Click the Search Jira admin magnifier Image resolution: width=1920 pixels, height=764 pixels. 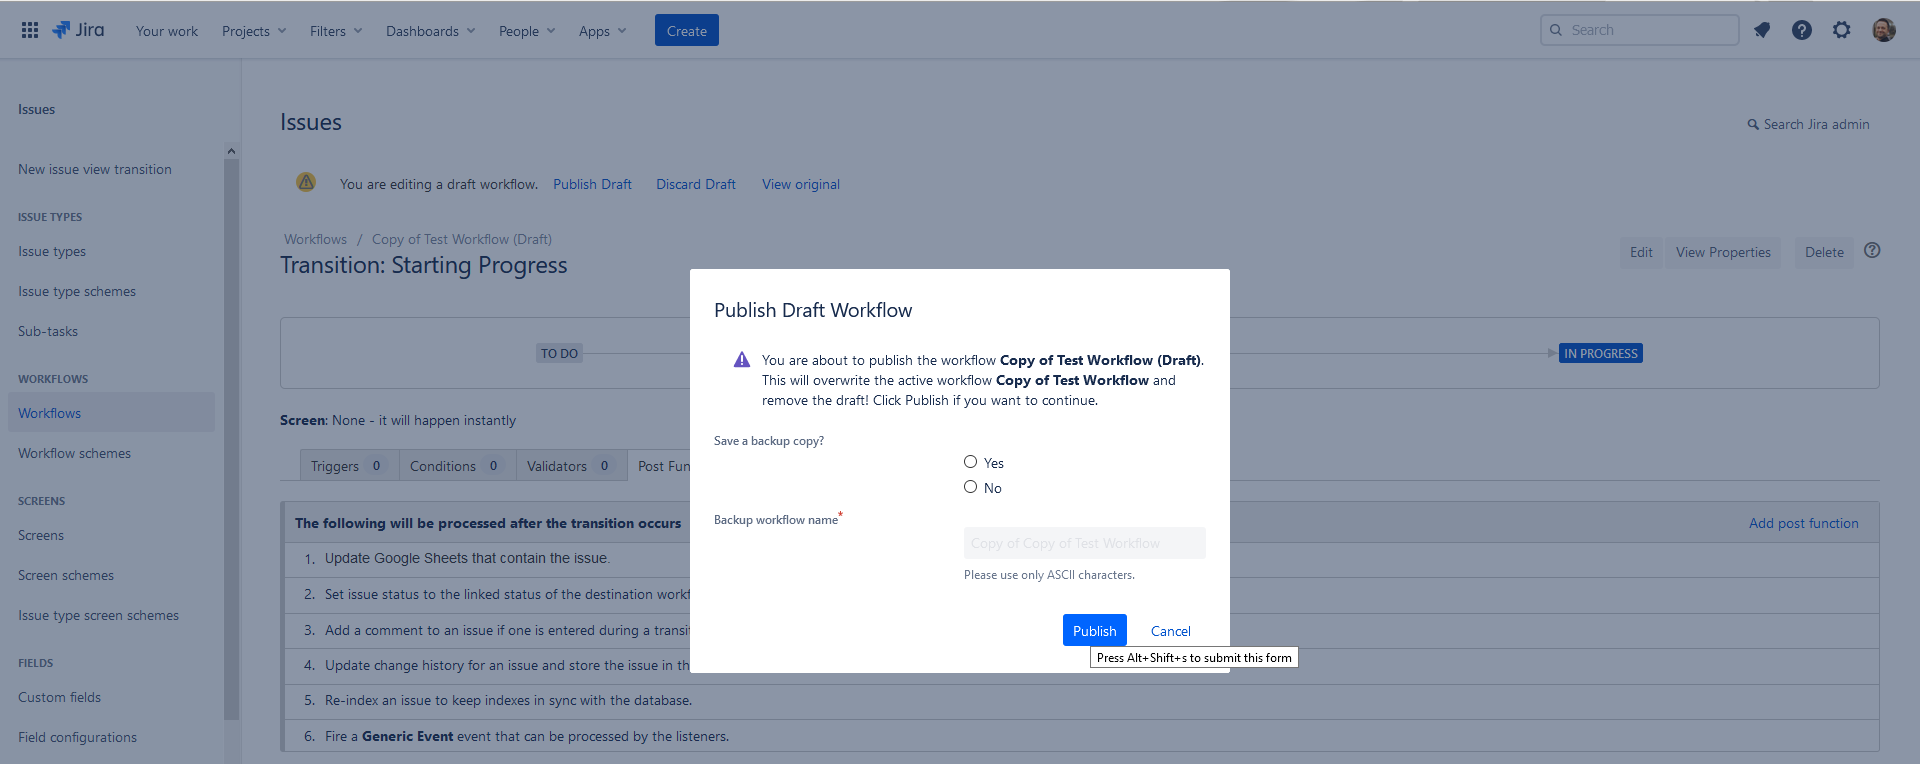[1753, 125]
